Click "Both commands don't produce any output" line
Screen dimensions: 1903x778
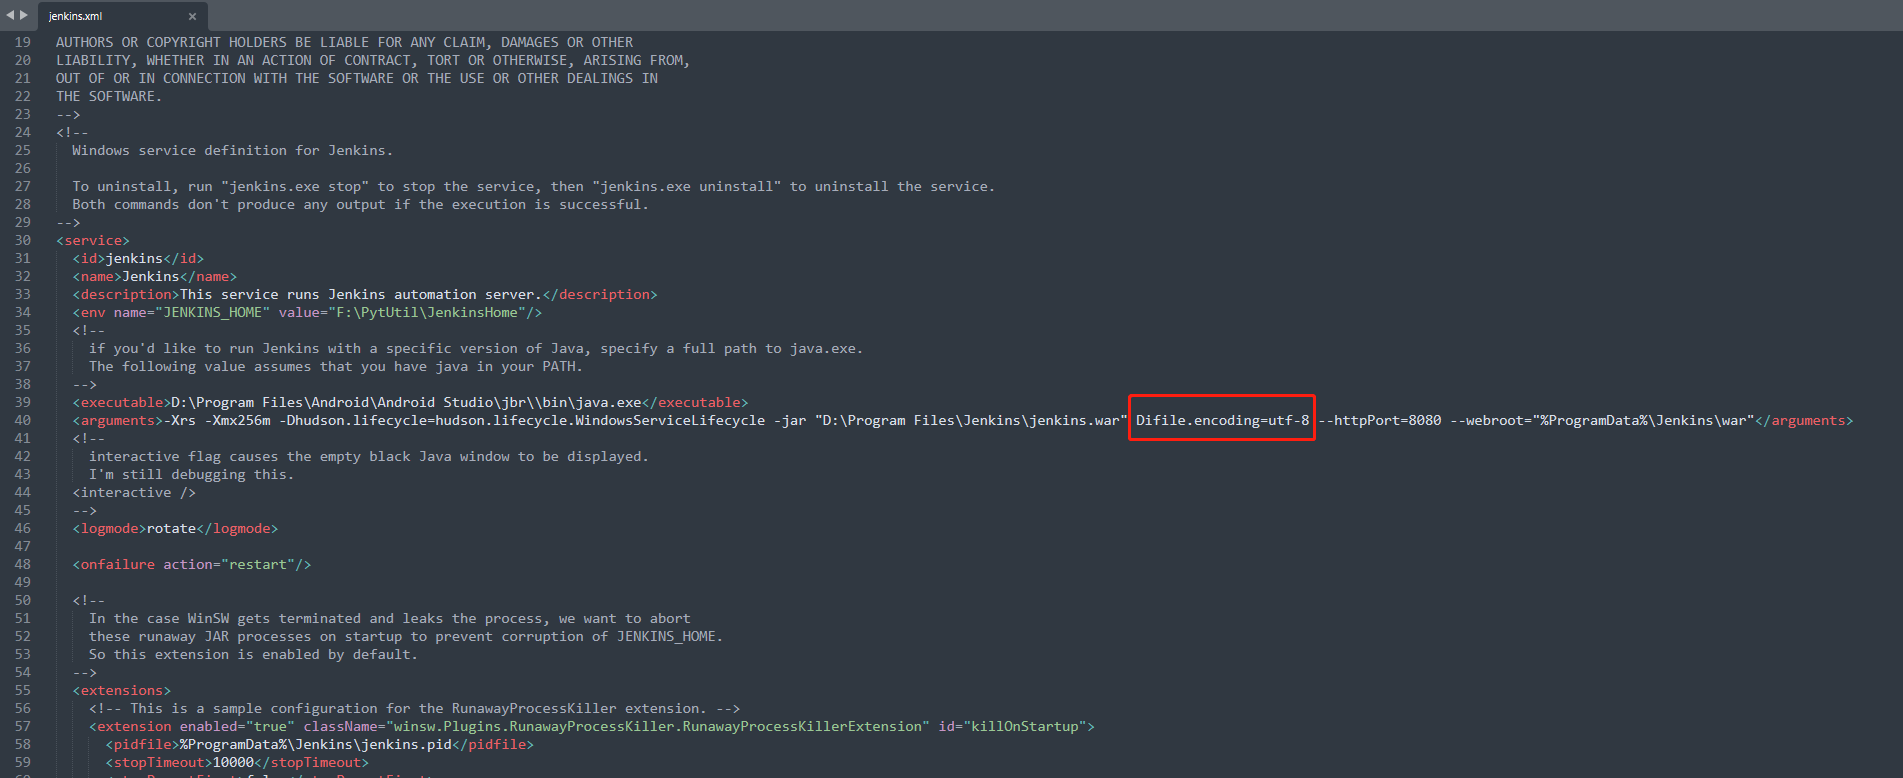[360, 204]
